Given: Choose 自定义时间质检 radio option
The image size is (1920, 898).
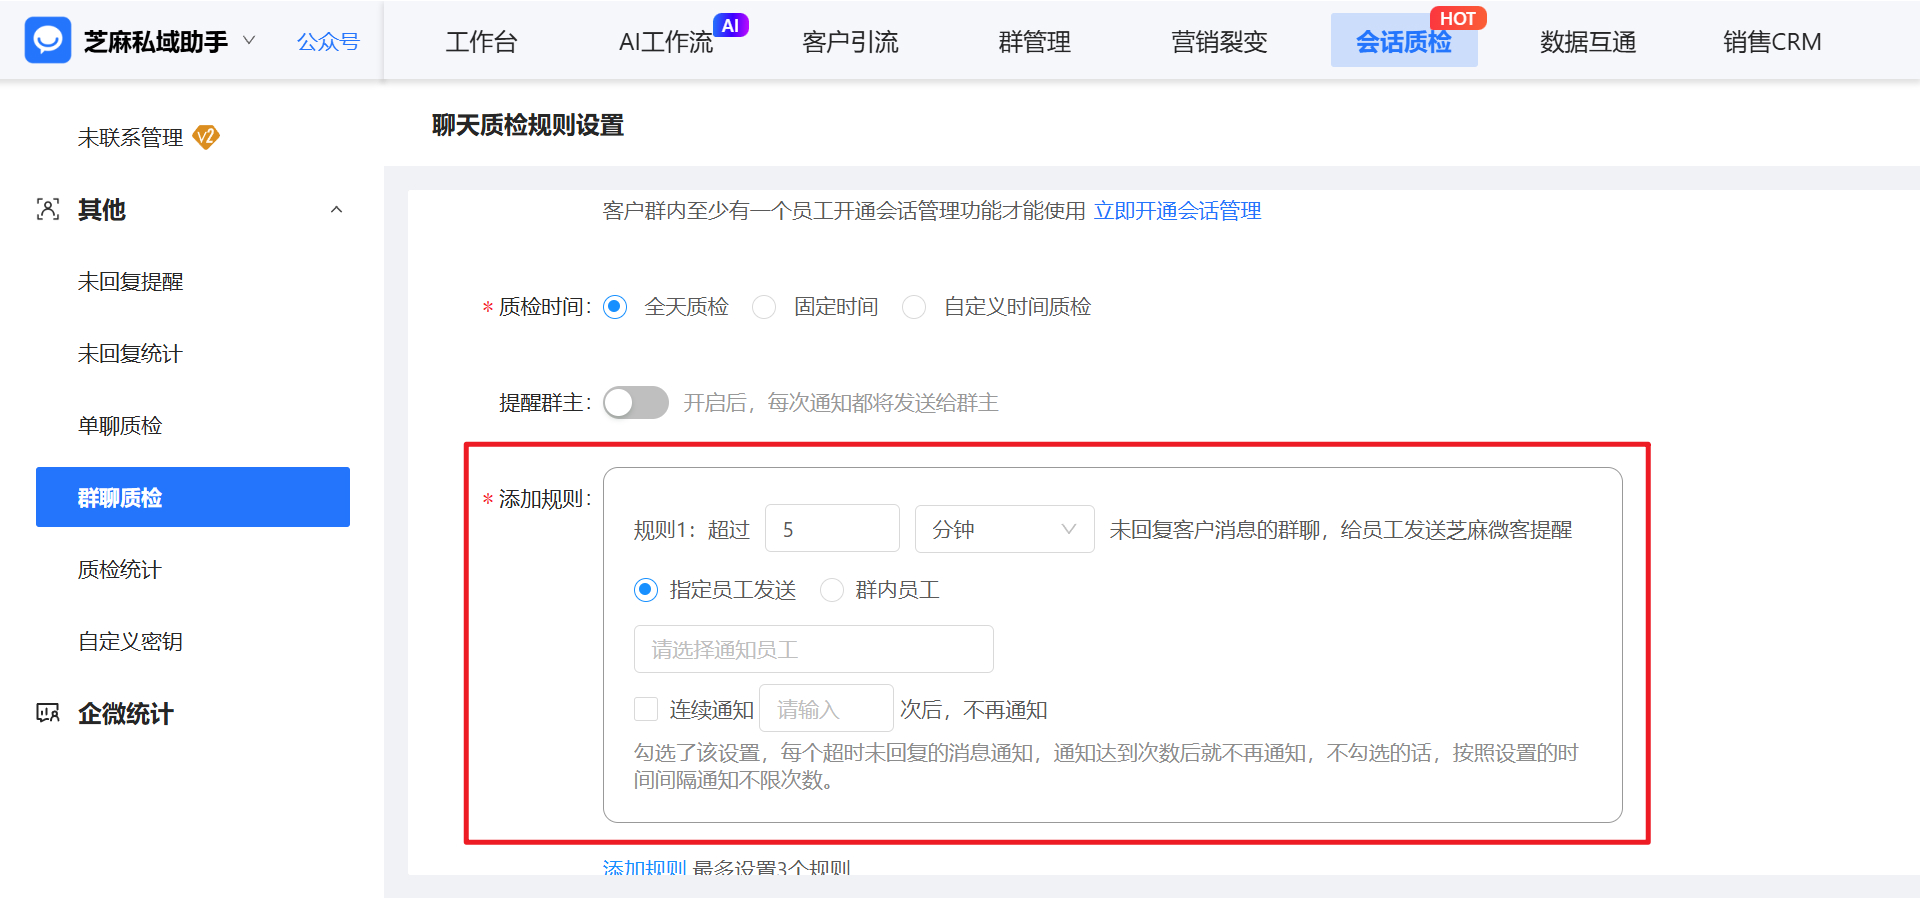Looking at the screenshot, I should coord(914,307).
